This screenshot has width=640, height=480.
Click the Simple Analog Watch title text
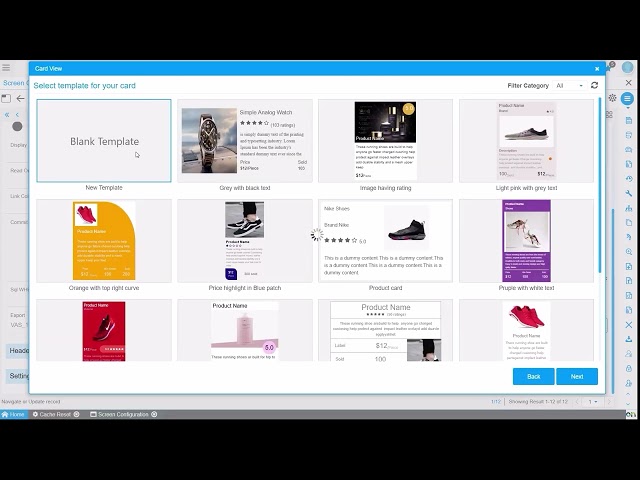[x=266, y=112]
